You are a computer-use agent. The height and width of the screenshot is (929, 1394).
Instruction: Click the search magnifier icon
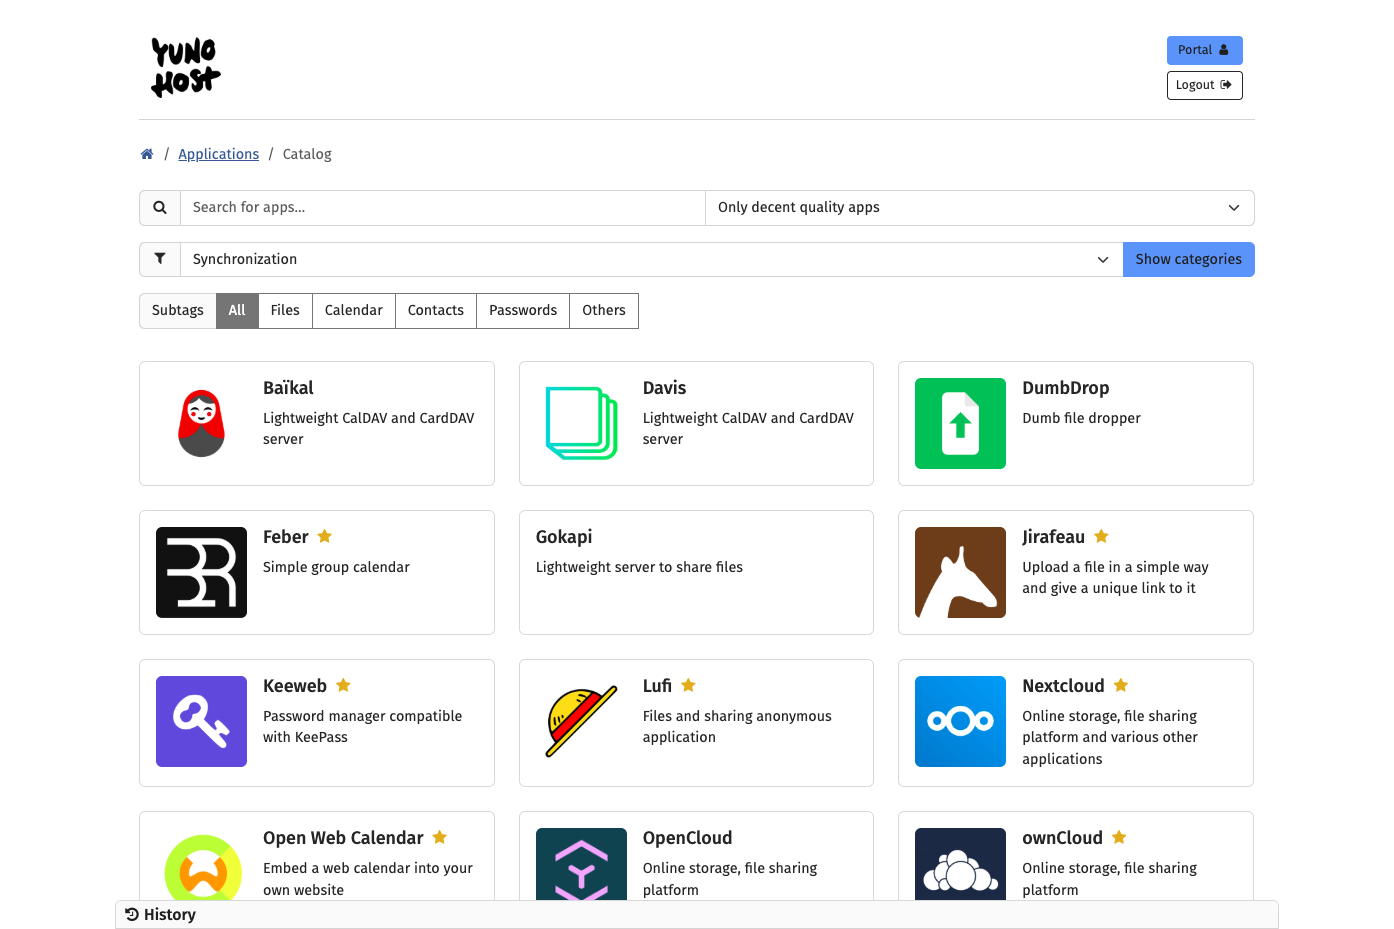click(x=160, y=208)
